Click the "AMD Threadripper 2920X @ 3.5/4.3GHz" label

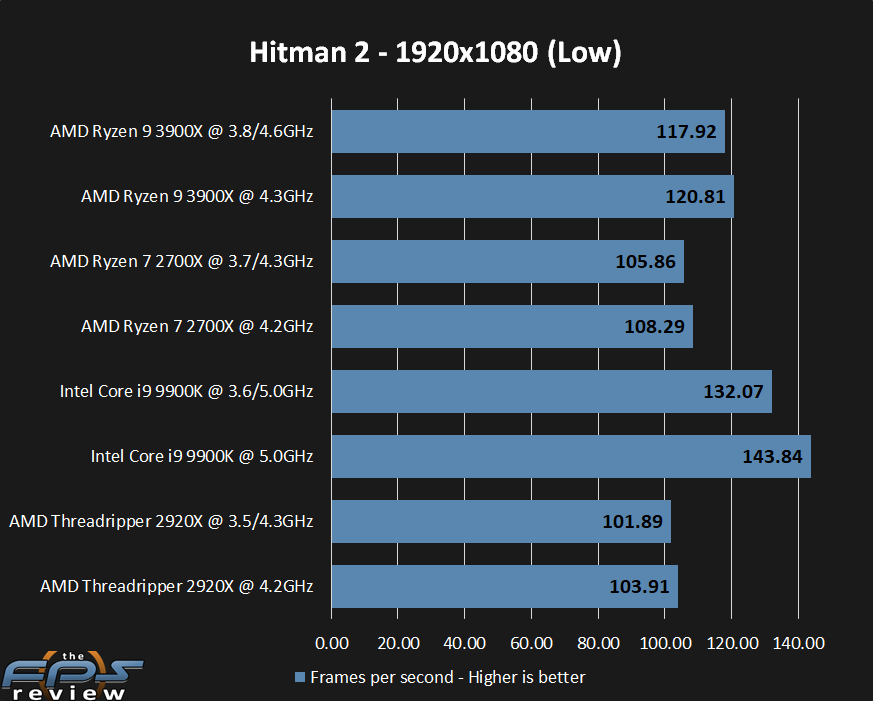click(x=161, y=522)
